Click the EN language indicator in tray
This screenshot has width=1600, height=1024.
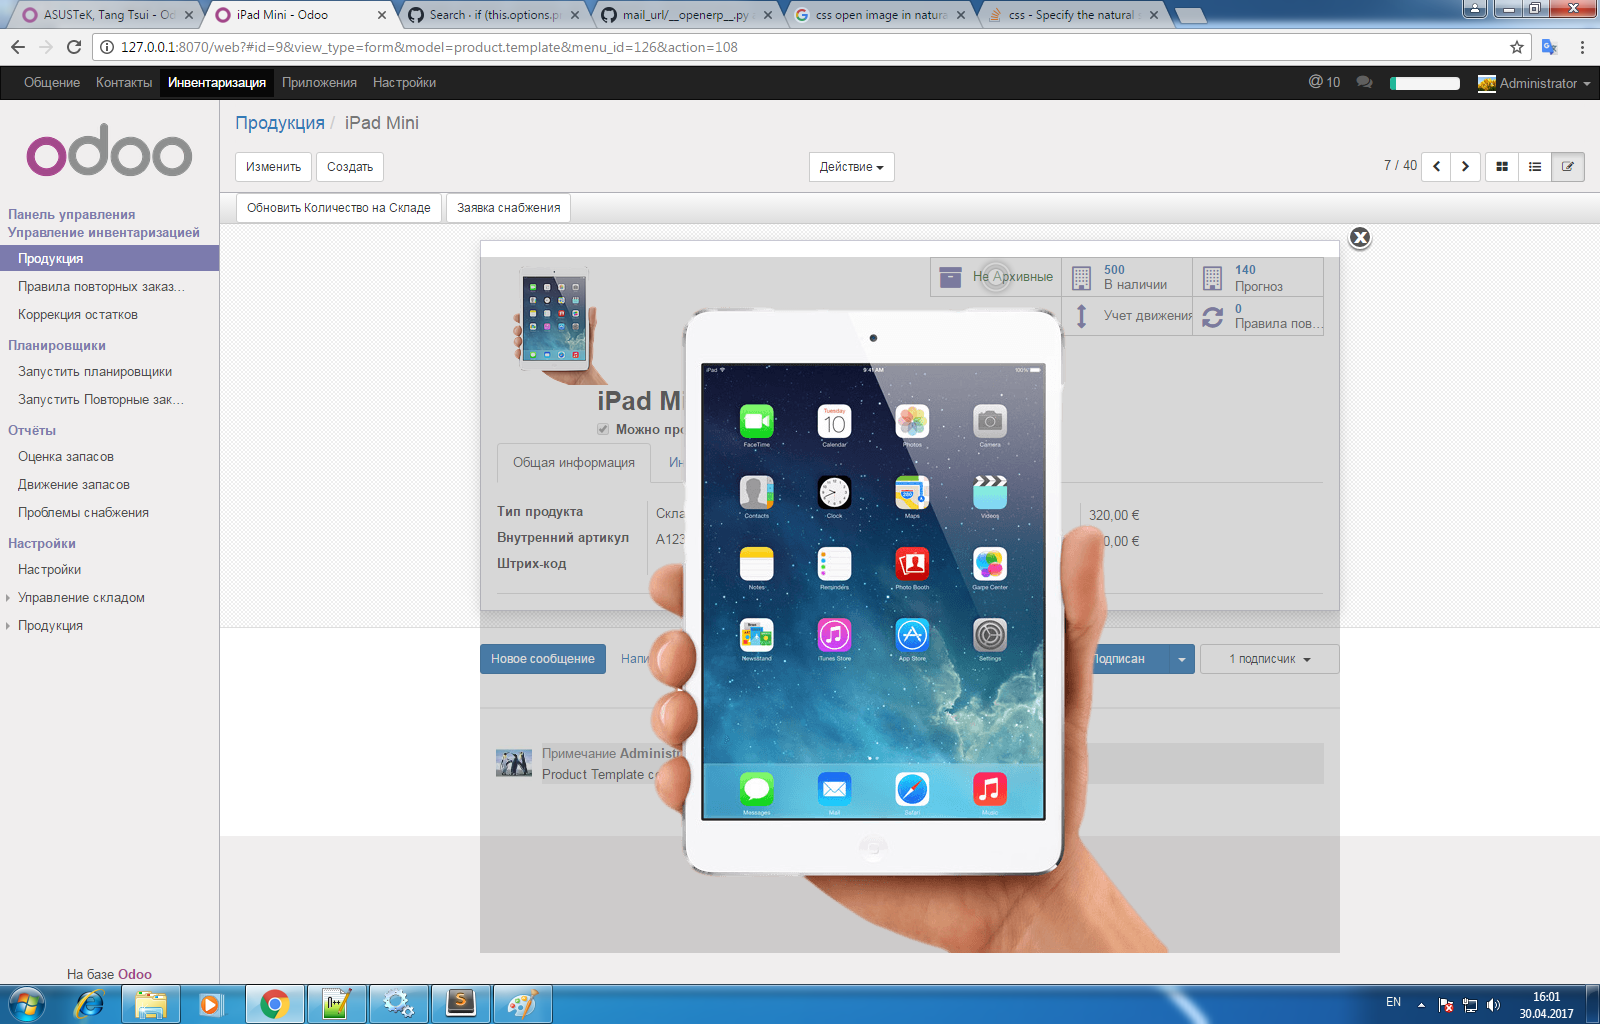[x=1393, y=1002]
